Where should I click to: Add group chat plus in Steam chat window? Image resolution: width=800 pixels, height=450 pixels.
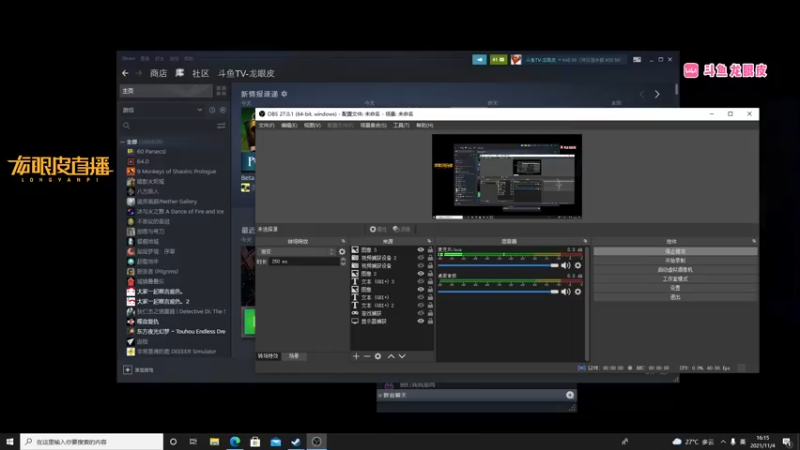570,395
